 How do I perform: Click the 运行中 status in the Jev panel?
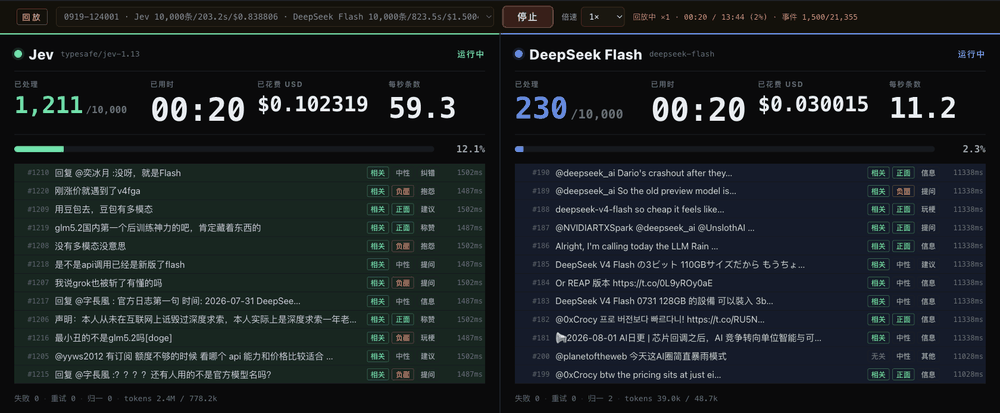coord(471,55)
